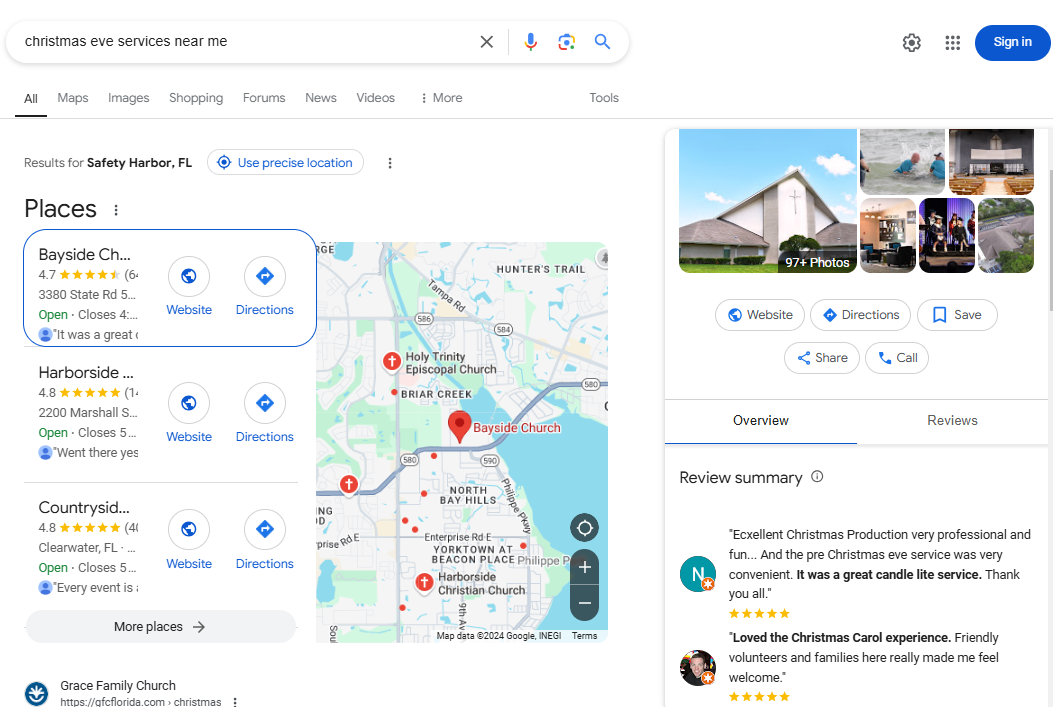Click Use precise location button
The height and width of the screenshot is (707, 1053).
285,162
